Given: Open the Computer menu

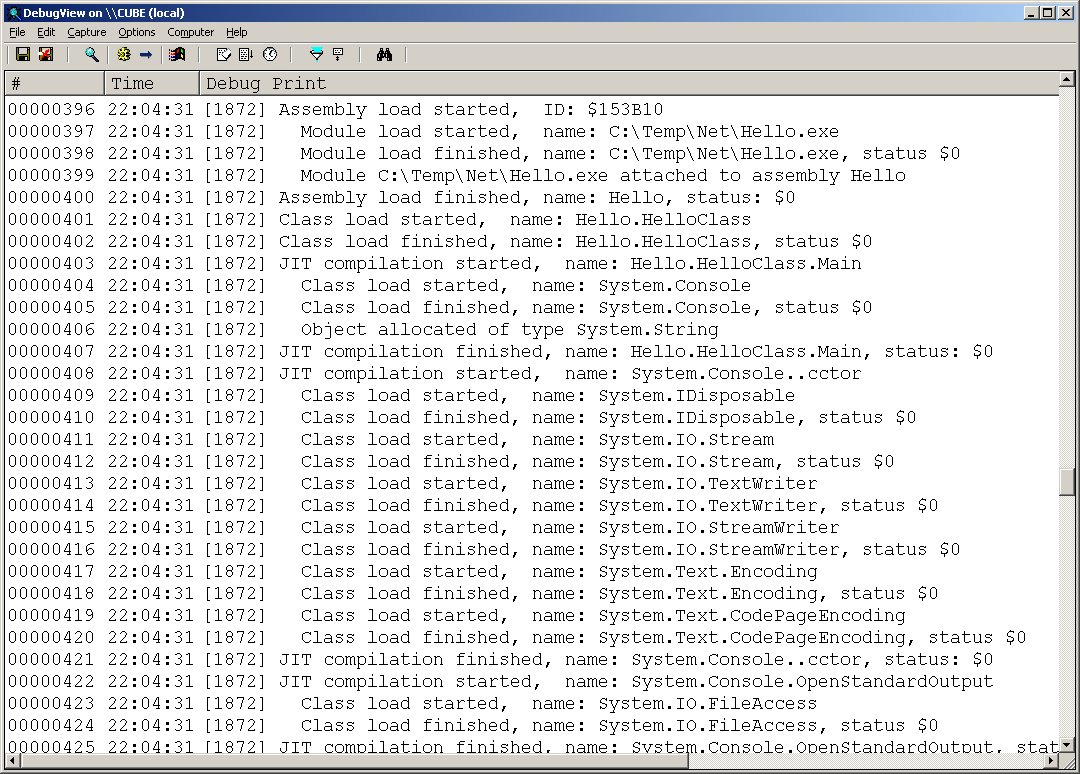Looking at the screenshot, I should click(191, 32).
